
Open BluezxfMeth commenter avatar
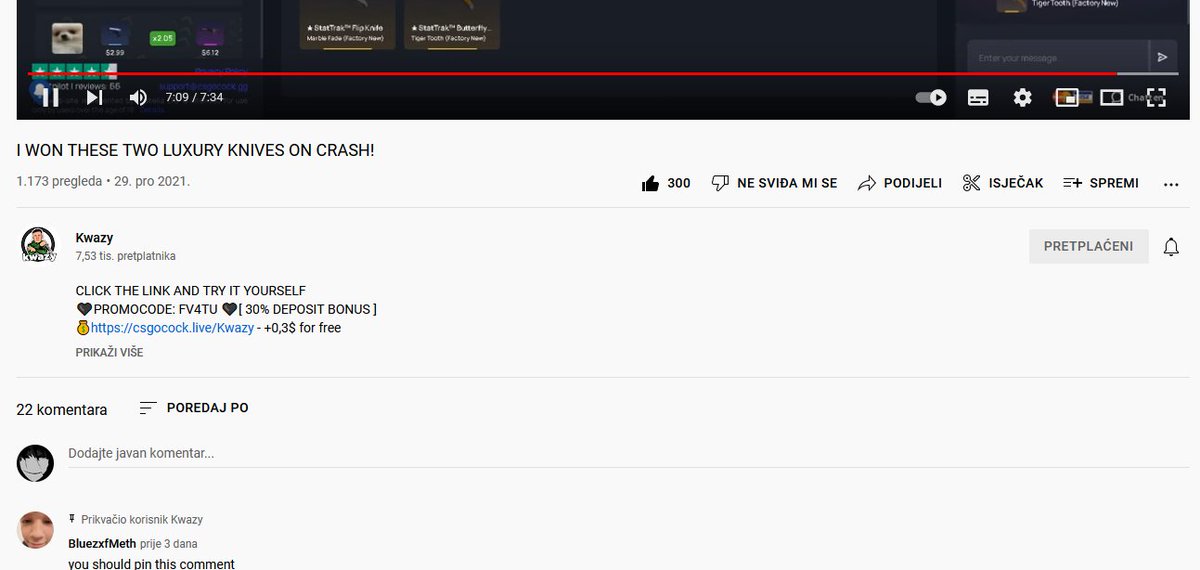click(x=36, y=530)
